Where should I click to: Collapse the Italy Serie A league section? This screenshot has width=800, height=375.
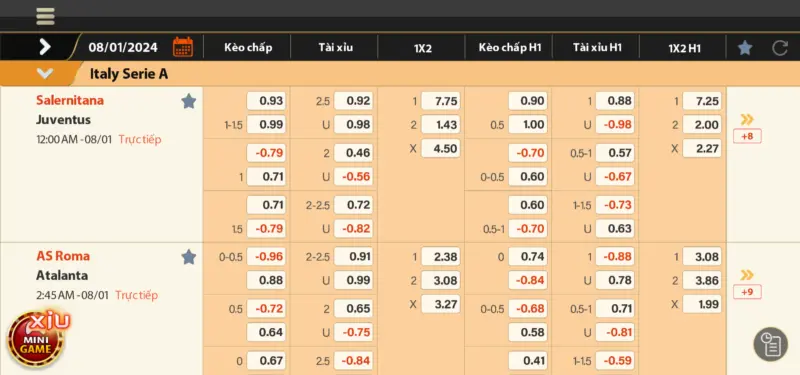(45, 74)
